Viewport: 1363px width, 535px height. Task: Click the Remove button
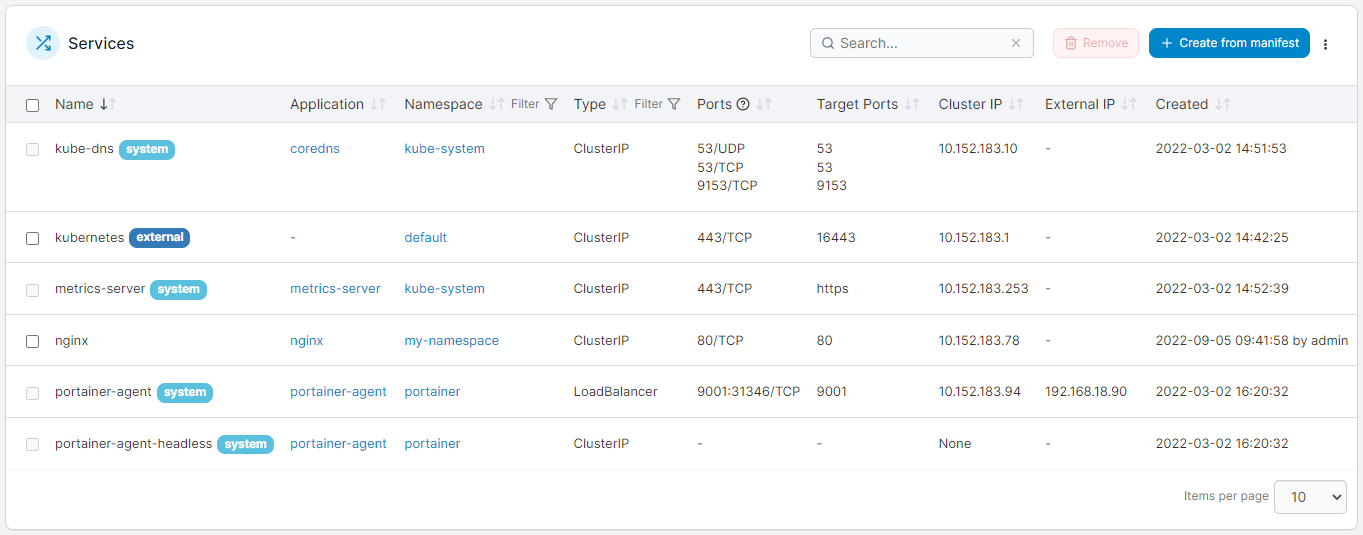point(1096,43)
